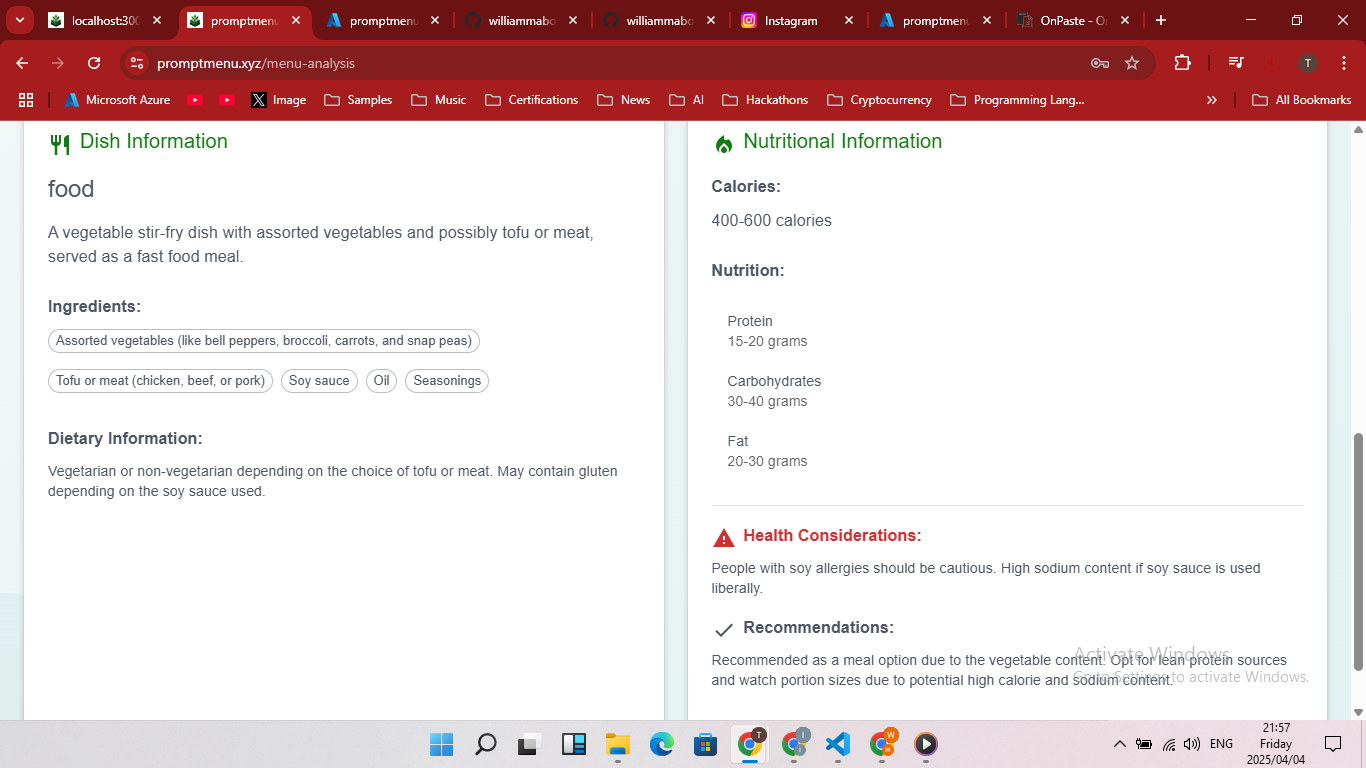Open Chrome's three-dot menu
This screenshot has height=768, width=1366.
tap(1343, 63)
